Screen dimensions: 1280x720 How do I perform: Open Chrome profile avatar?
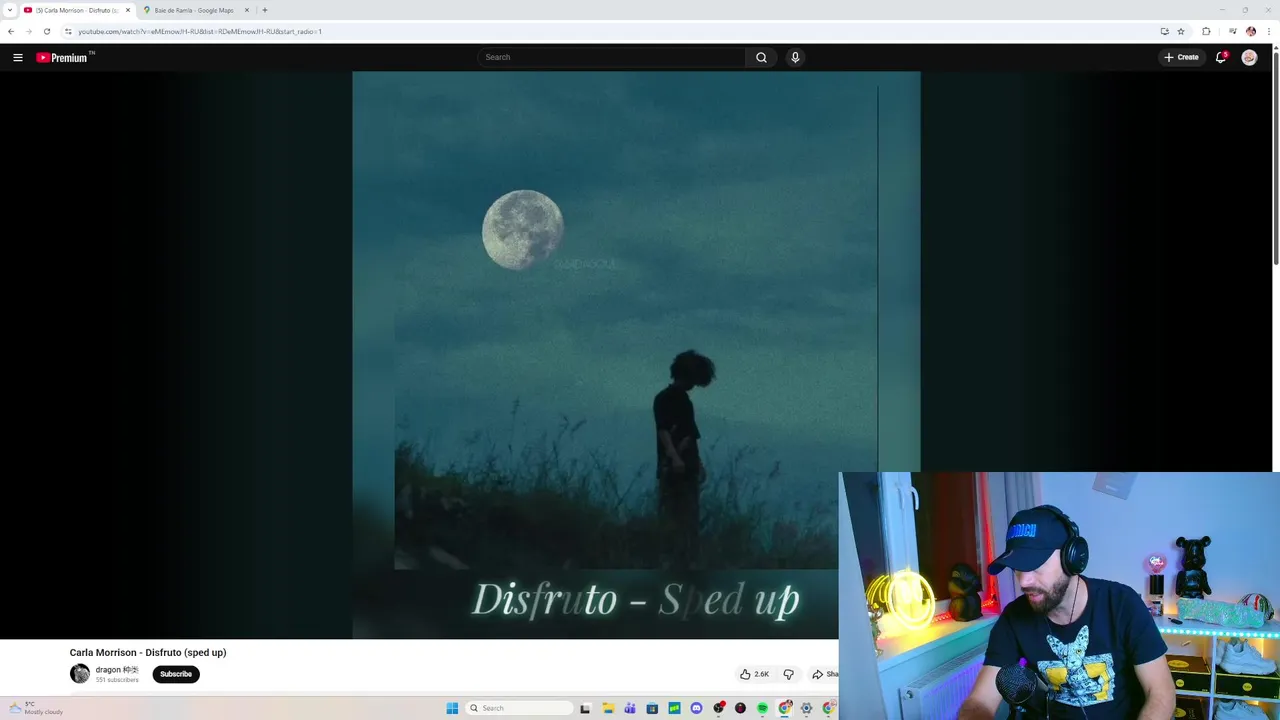tap(1250, 31)
